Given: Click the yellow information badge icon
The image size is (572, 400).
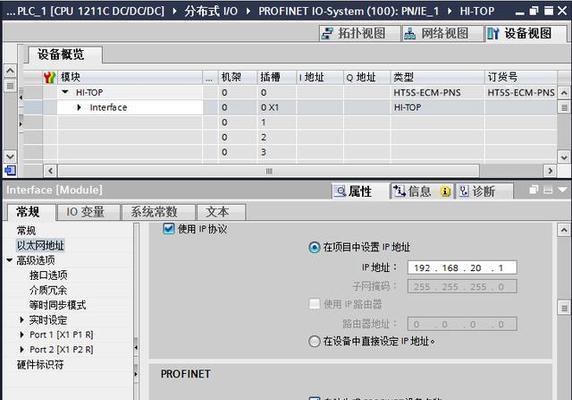Looking at the screenshot, I should pyautogui.click(x=445, y=191).
